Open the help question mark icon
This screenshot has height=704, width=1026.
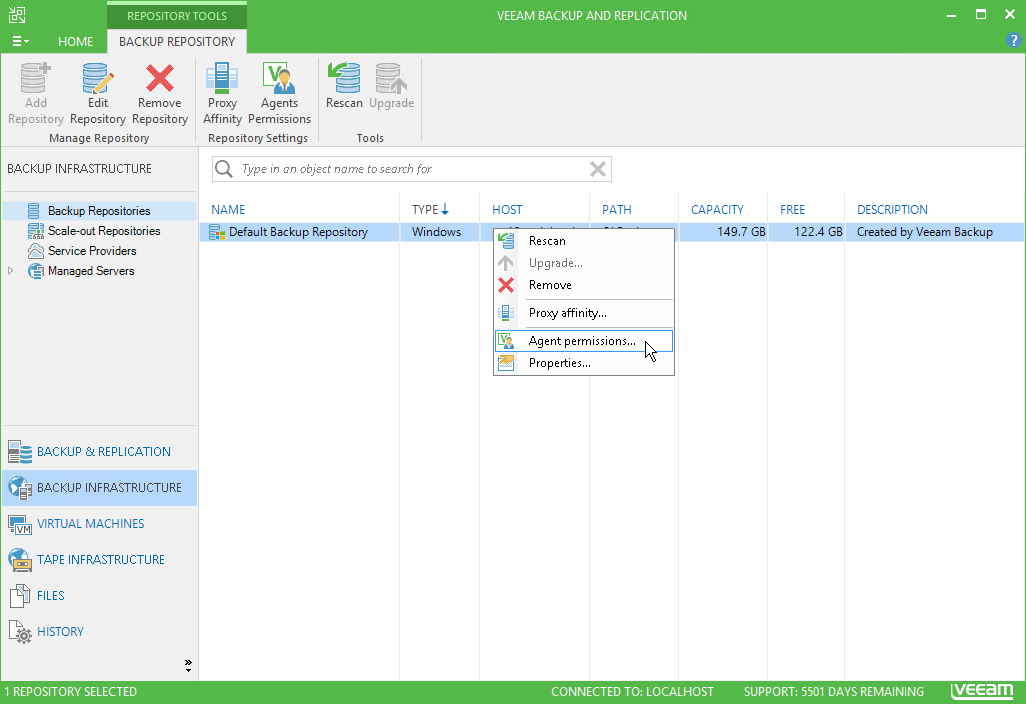coord(1013,41)
